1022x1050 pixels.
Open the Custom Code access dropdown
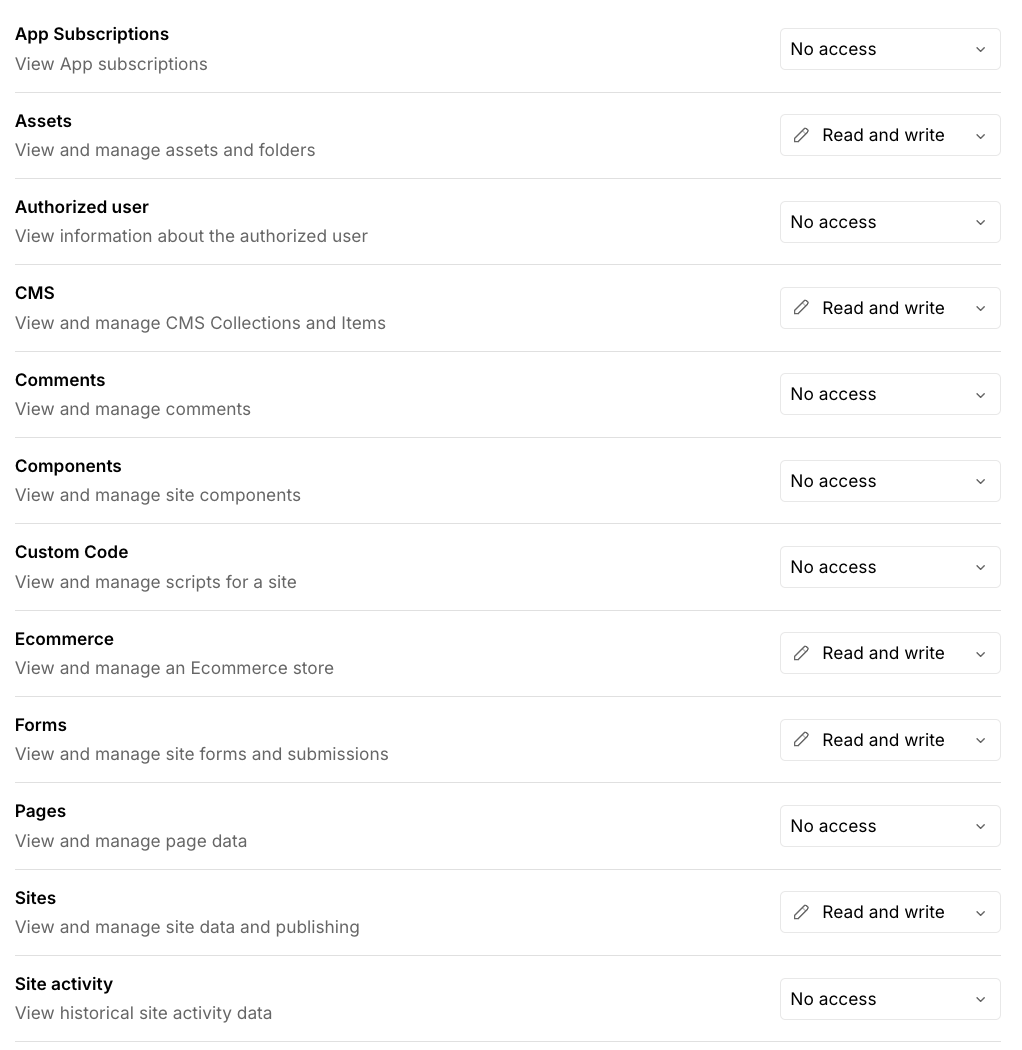coord(889,567)
